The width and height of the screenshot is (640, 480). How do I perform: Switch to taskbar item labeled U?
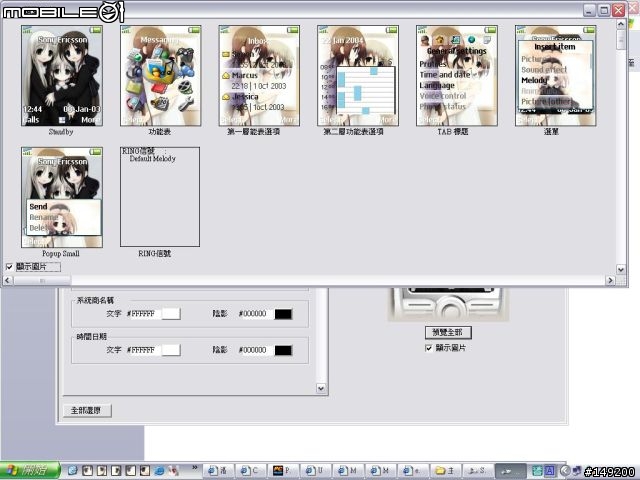tap(316, 471)
